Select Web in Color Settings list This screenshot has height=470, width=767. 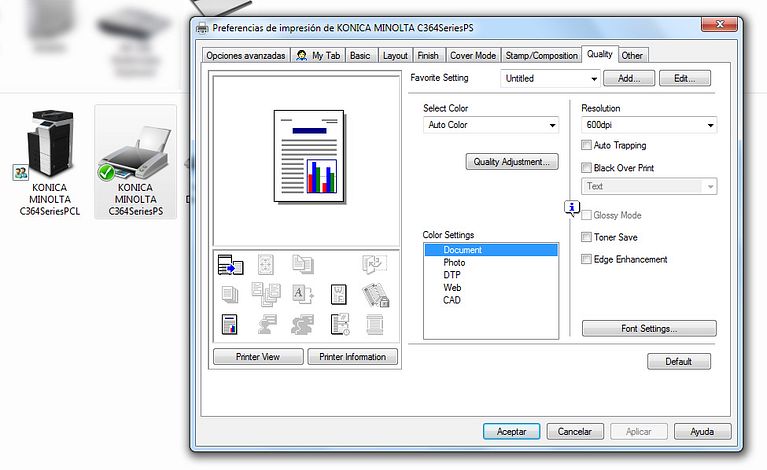(491, 288)
